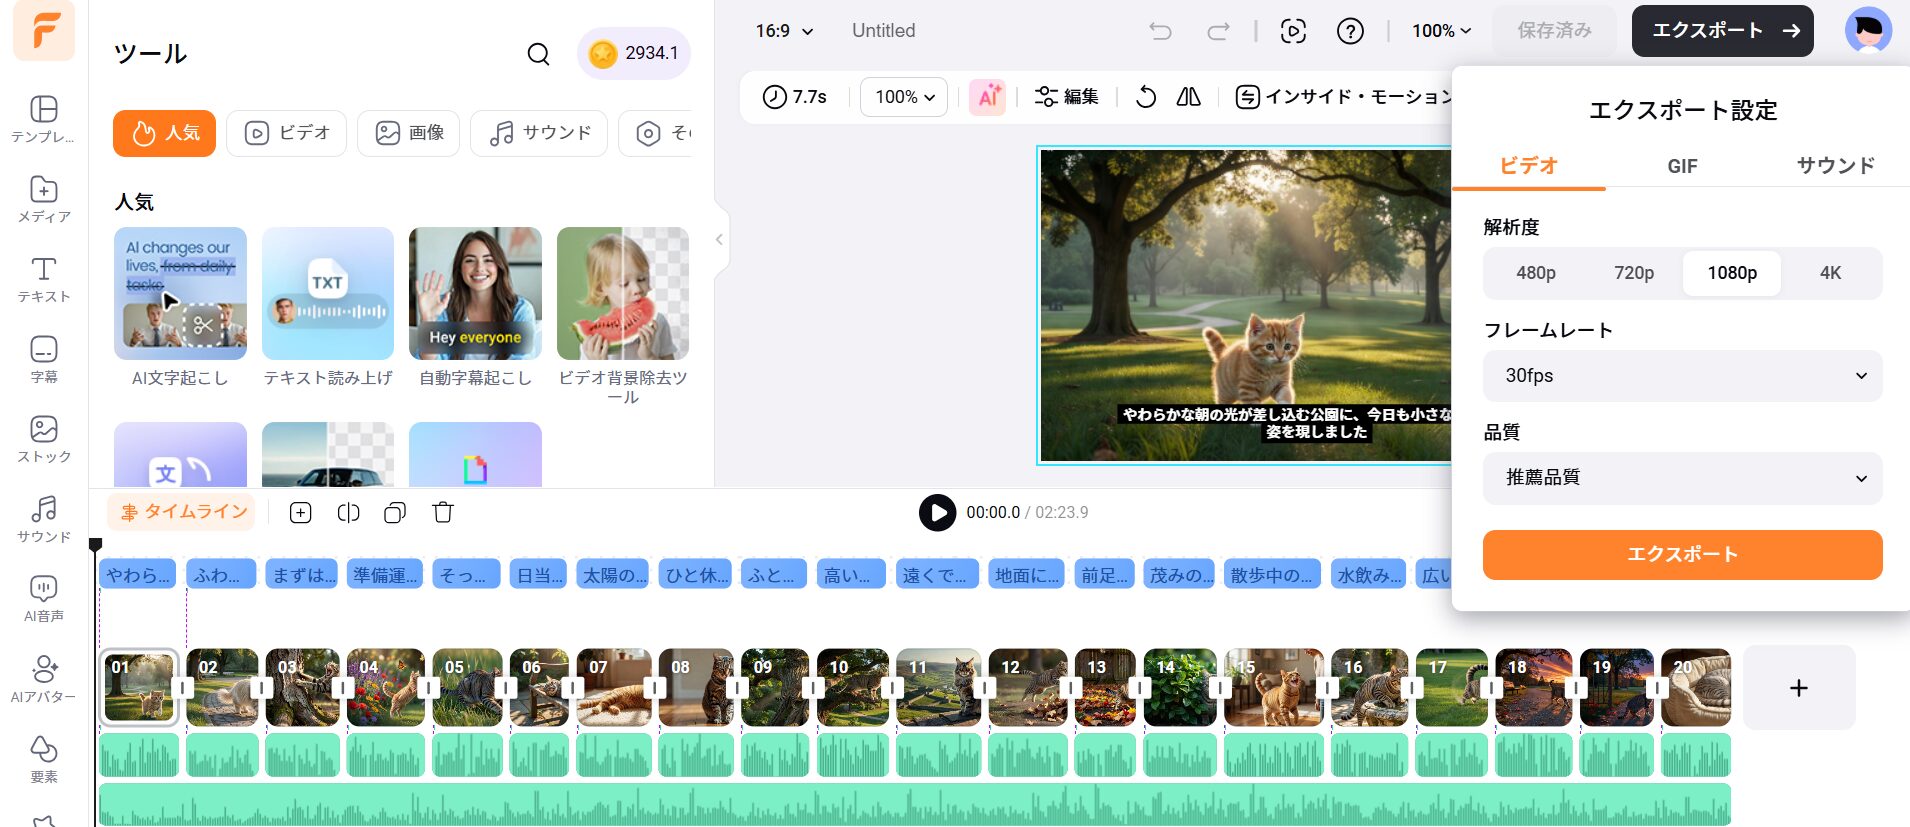Open the AI transcription (AI文字起こし) tool
Viewport: 1910px width, 827px height.
180,308
